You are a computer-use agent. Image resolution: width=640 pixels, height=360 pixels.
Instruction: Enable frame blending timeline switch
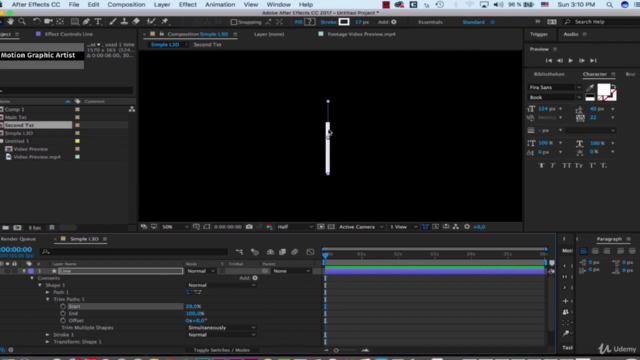click(x=282, y=252)
